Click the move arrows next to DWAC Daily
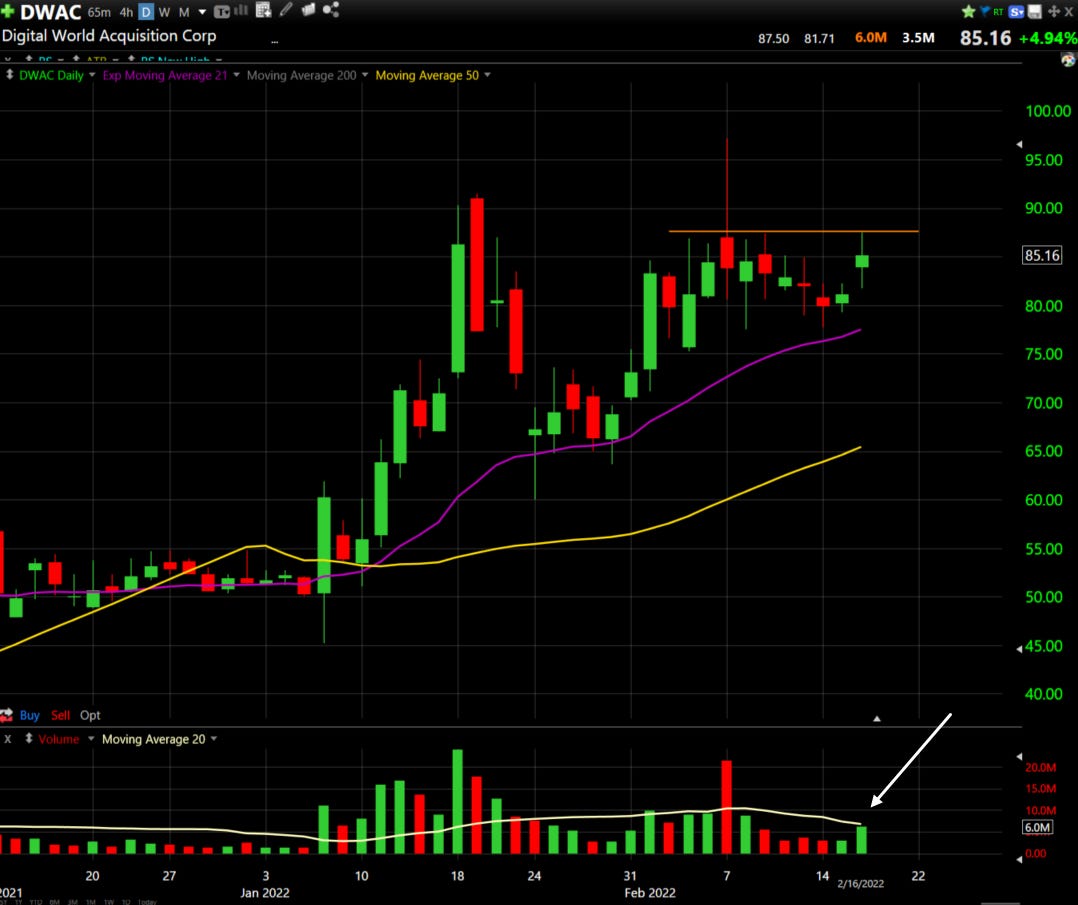 (10, 75)
